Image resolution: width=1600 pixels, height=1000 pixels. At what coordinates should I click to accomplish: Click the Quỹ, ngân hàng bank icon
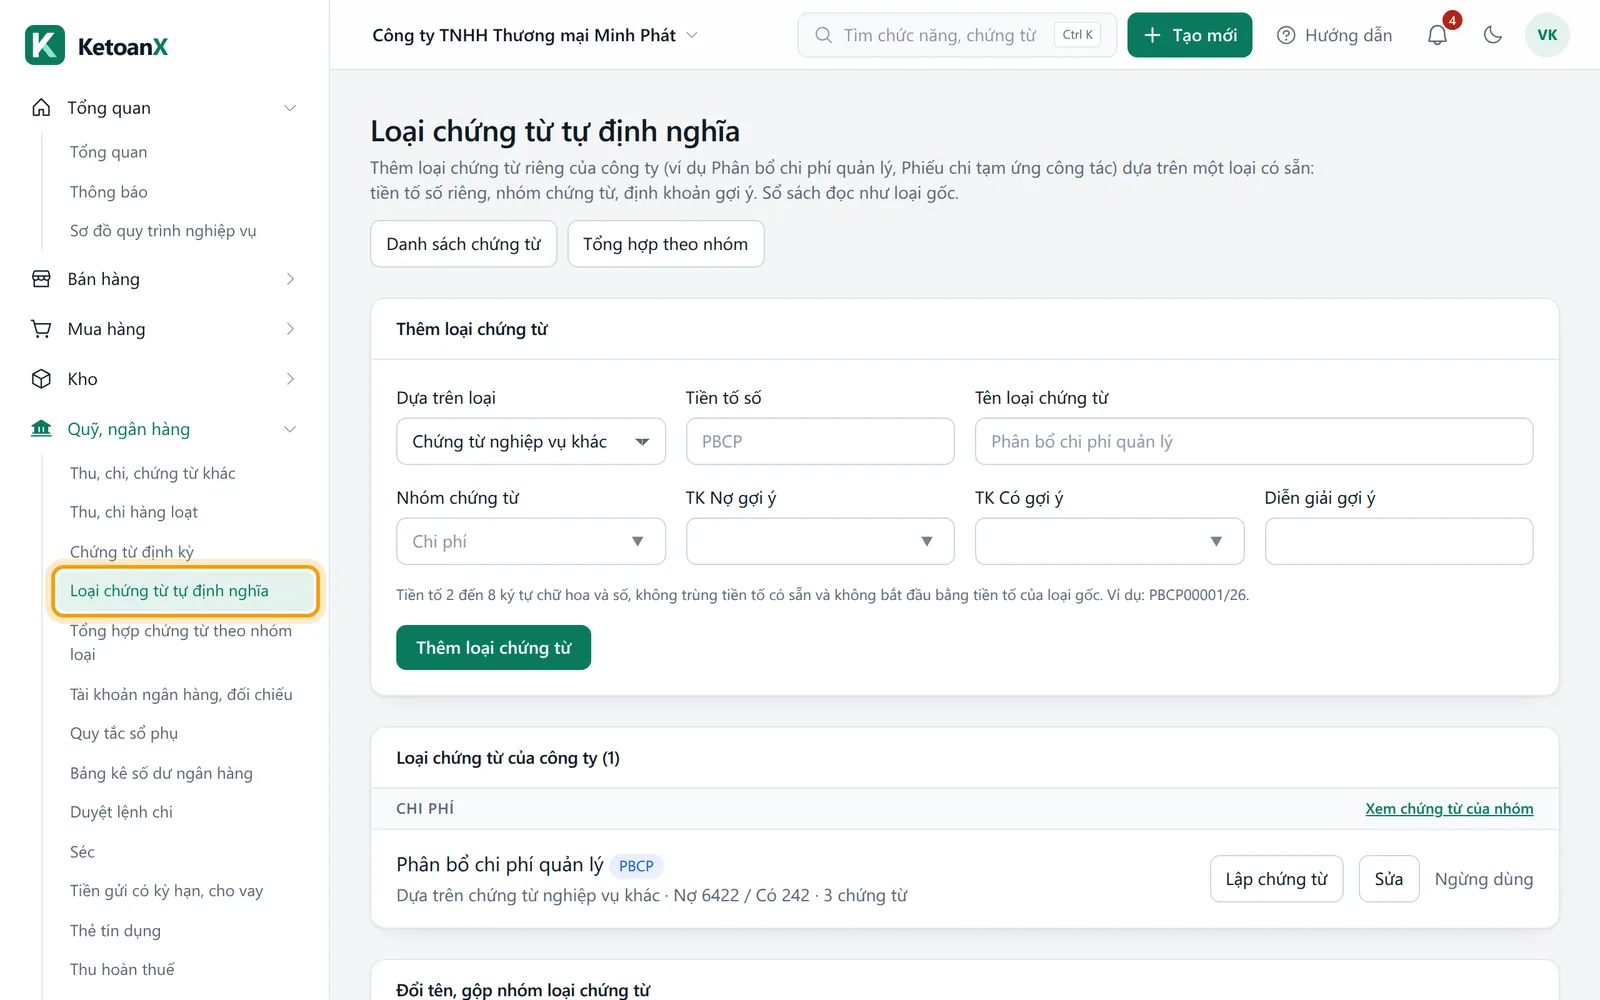click(41, 429)
